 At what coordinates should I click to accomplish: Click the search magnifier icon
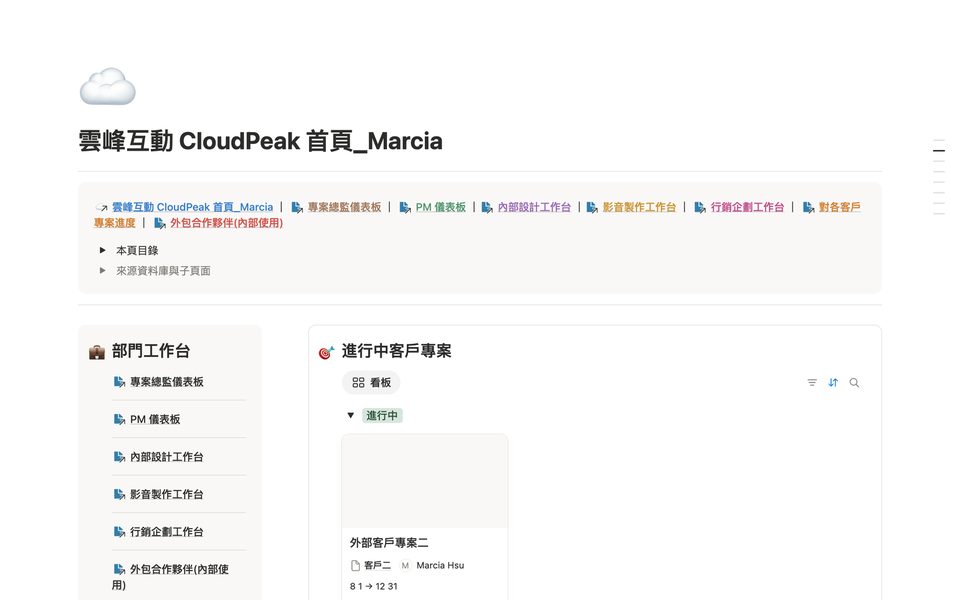[854, 383]
